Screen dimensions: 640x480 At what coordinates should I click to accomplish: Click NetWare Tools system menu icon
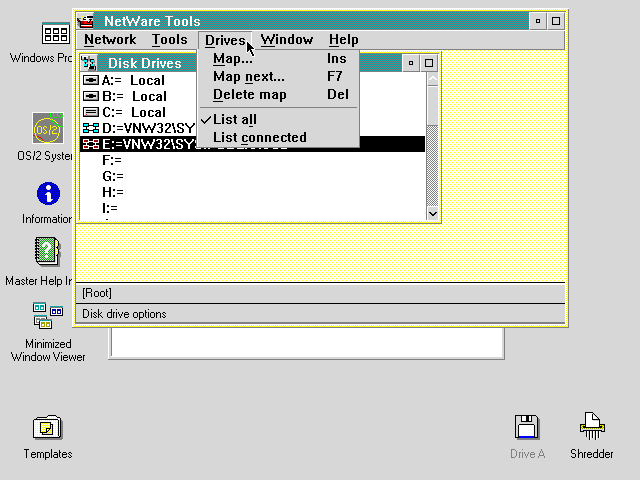pyautogui.click(x=86, y=21)
